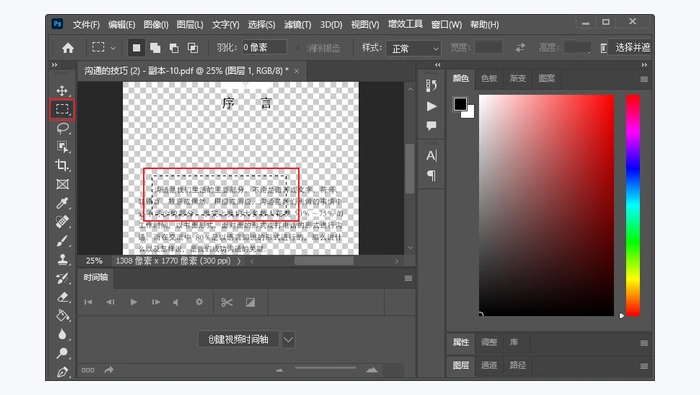Collapse the icon panel dock arrows
The width and height of the screenshot is (700, 395).
(438, 65)
